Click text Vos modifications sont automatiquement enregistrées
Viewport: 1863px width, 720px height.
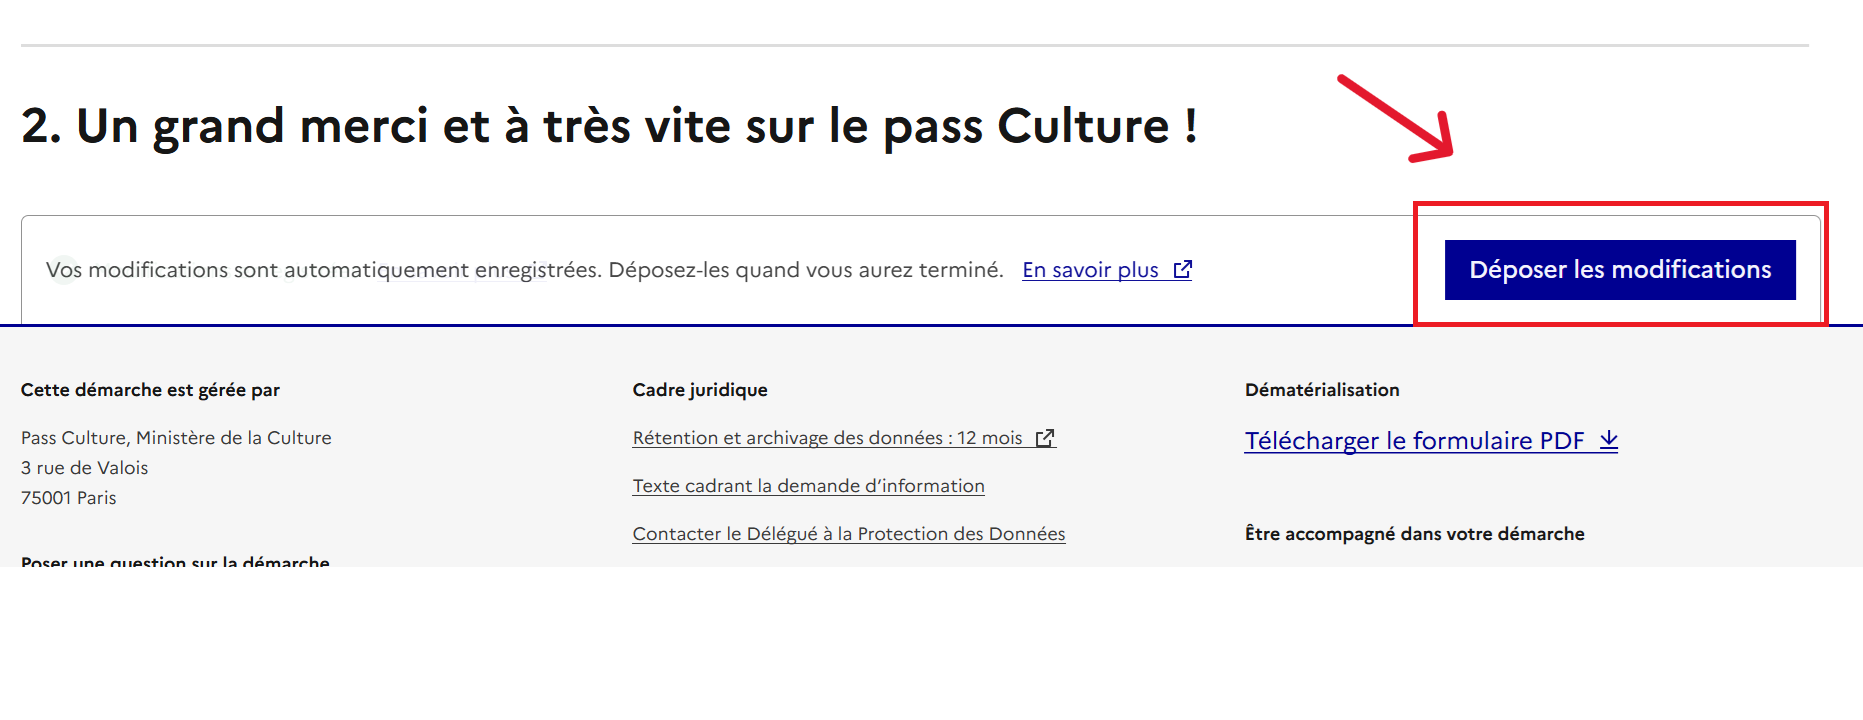tap(524, 270)
